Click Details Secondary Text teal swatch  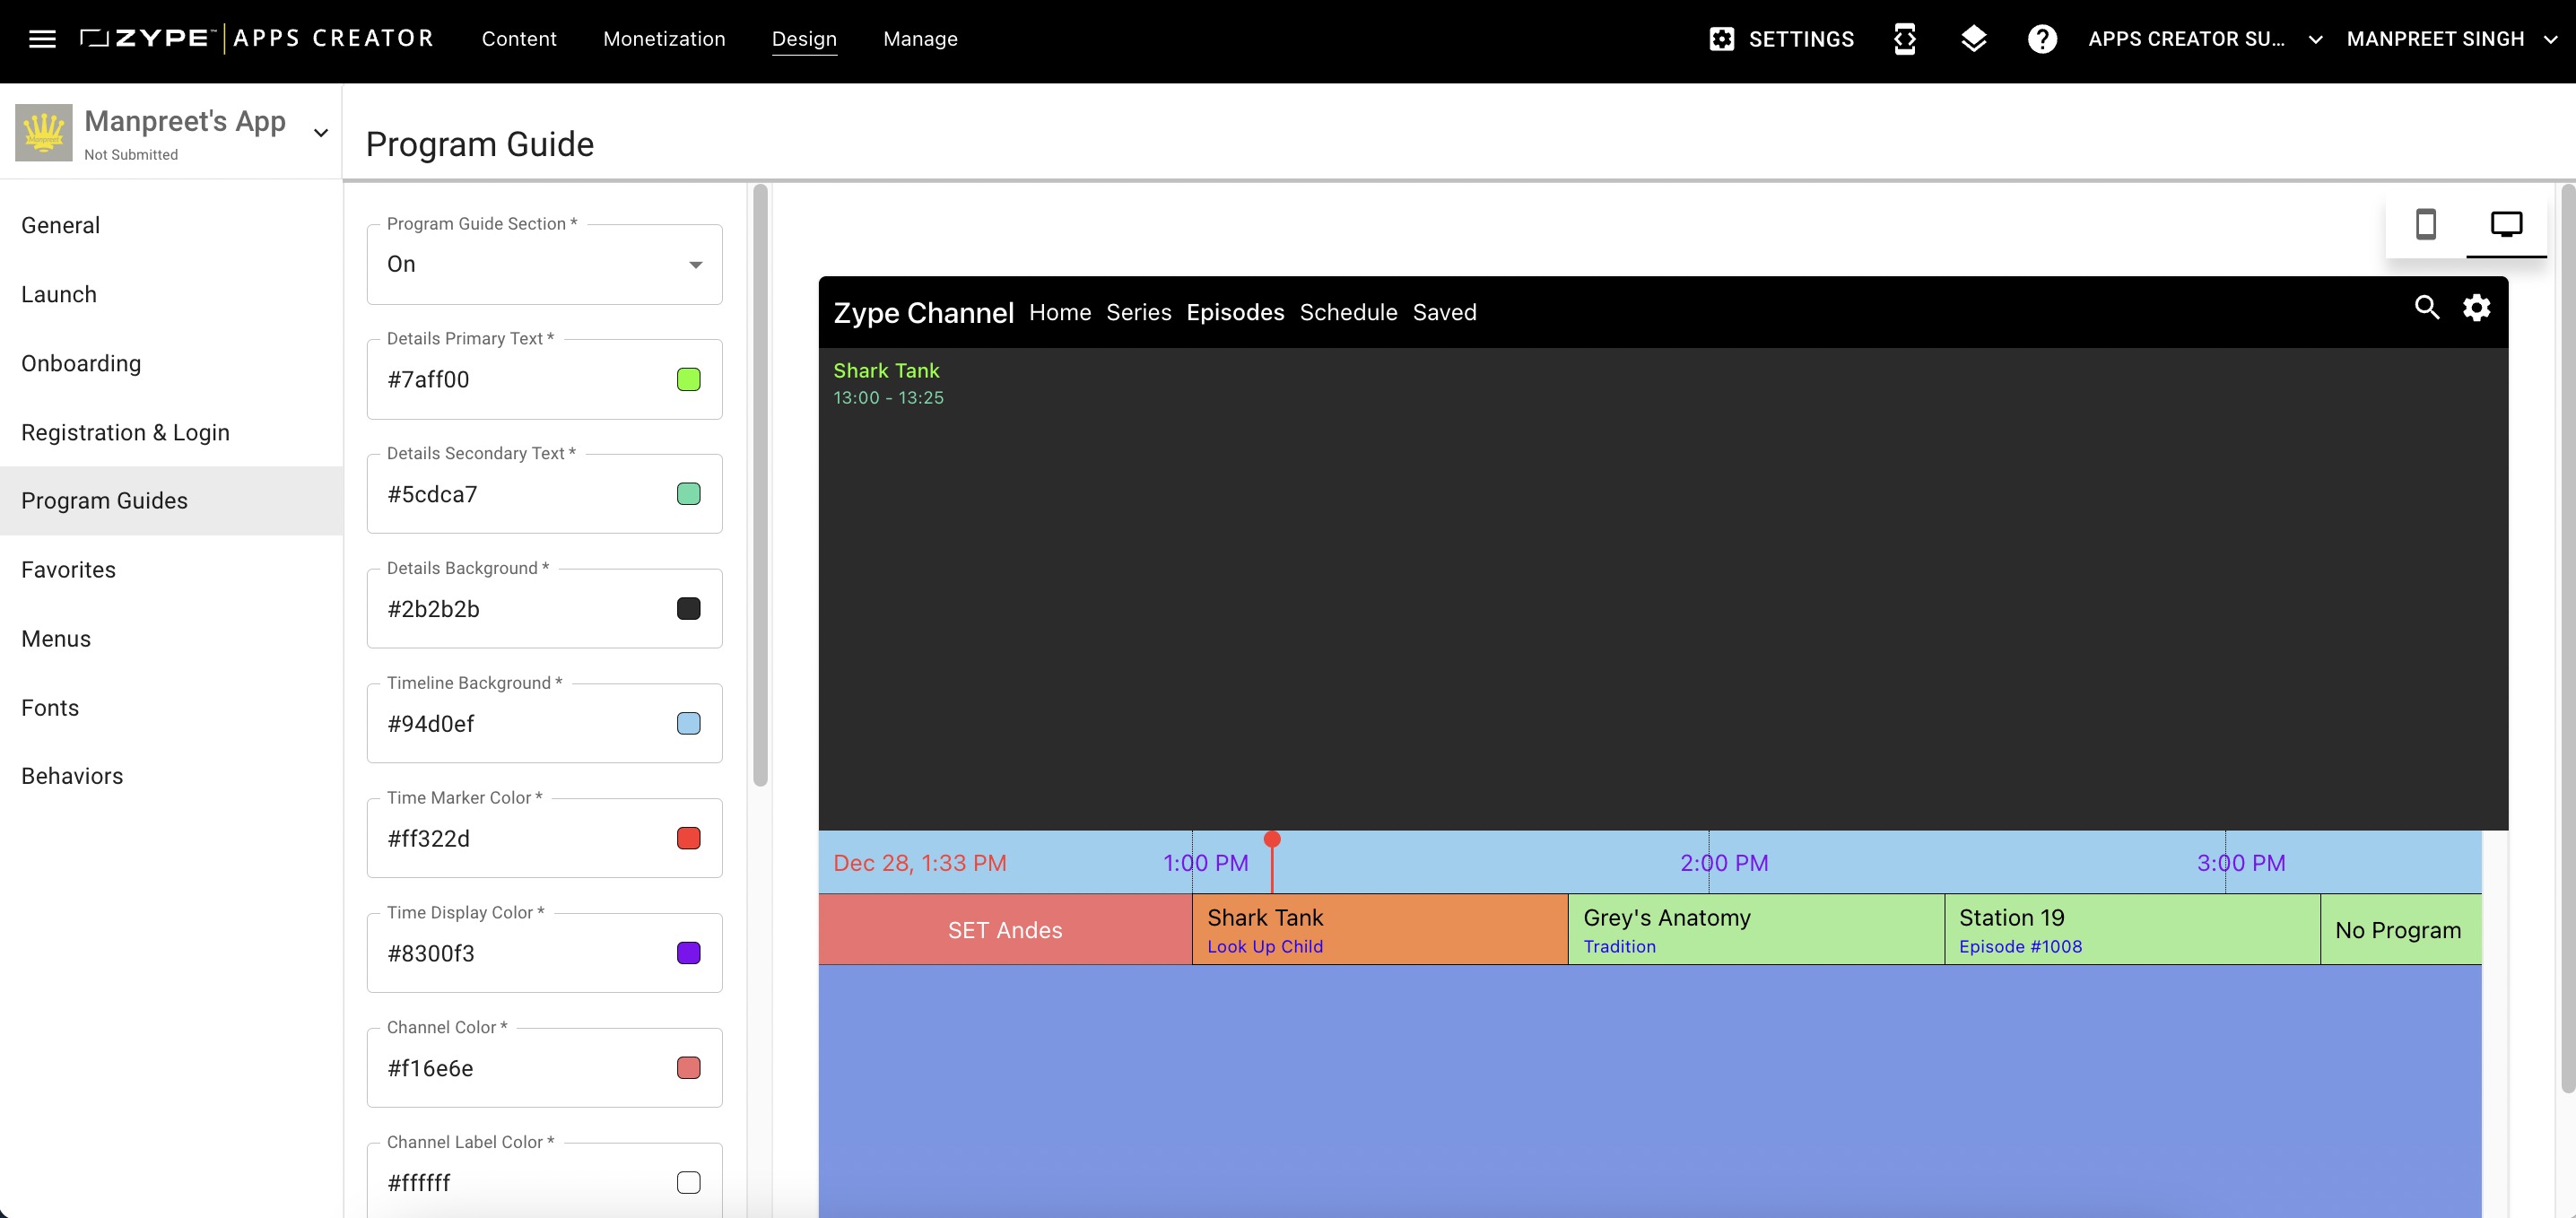pyautogui.click(x=689, y=494)
